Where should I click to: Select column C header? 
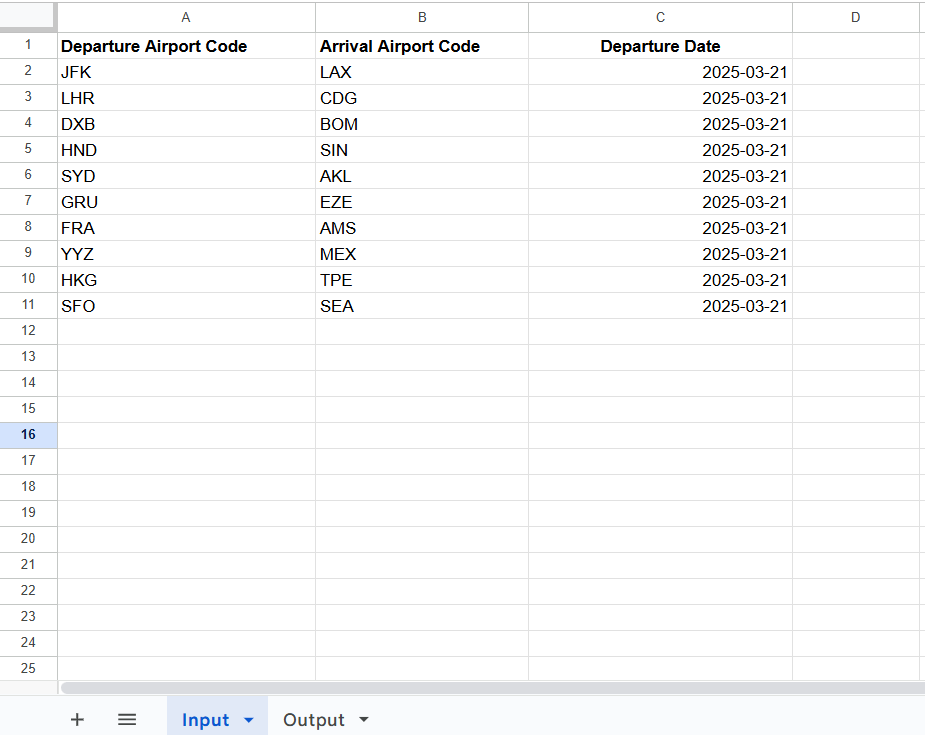660,18
